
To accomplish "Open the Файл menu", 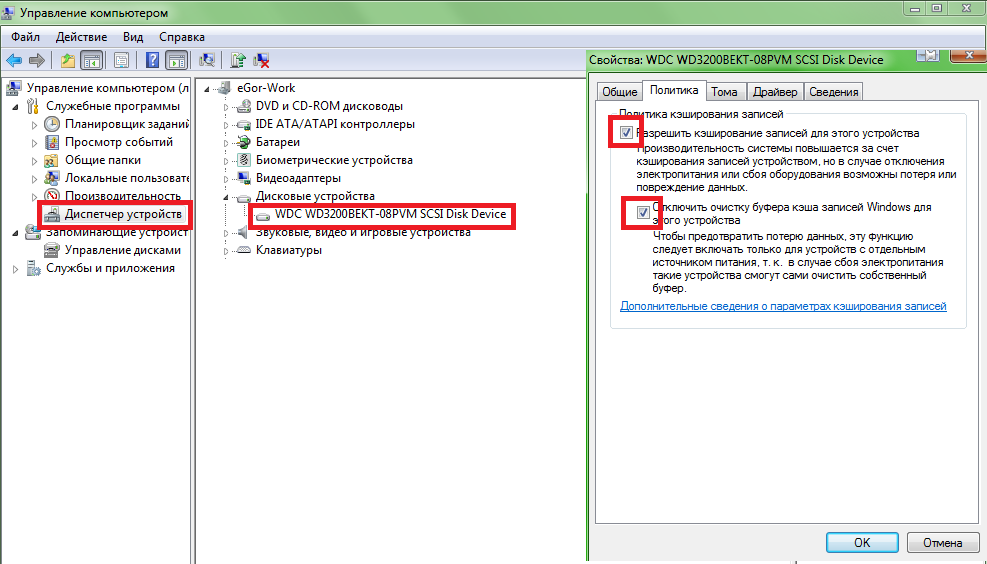I will point(25,37).
